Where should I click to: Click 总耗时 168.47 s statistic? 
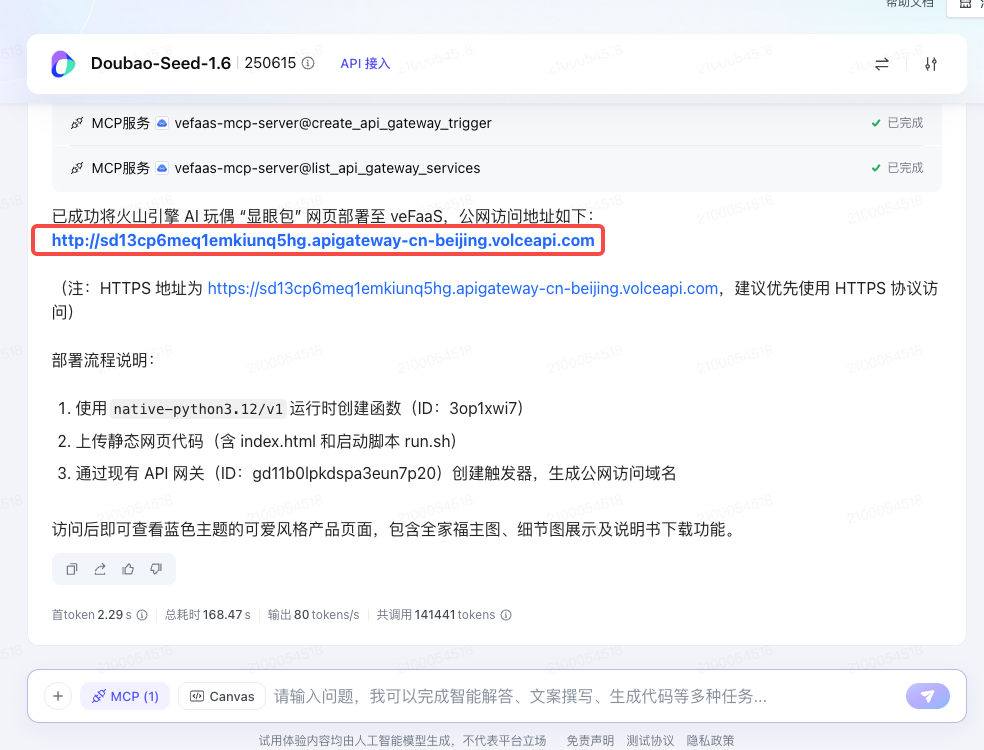[x=208, y=615]
